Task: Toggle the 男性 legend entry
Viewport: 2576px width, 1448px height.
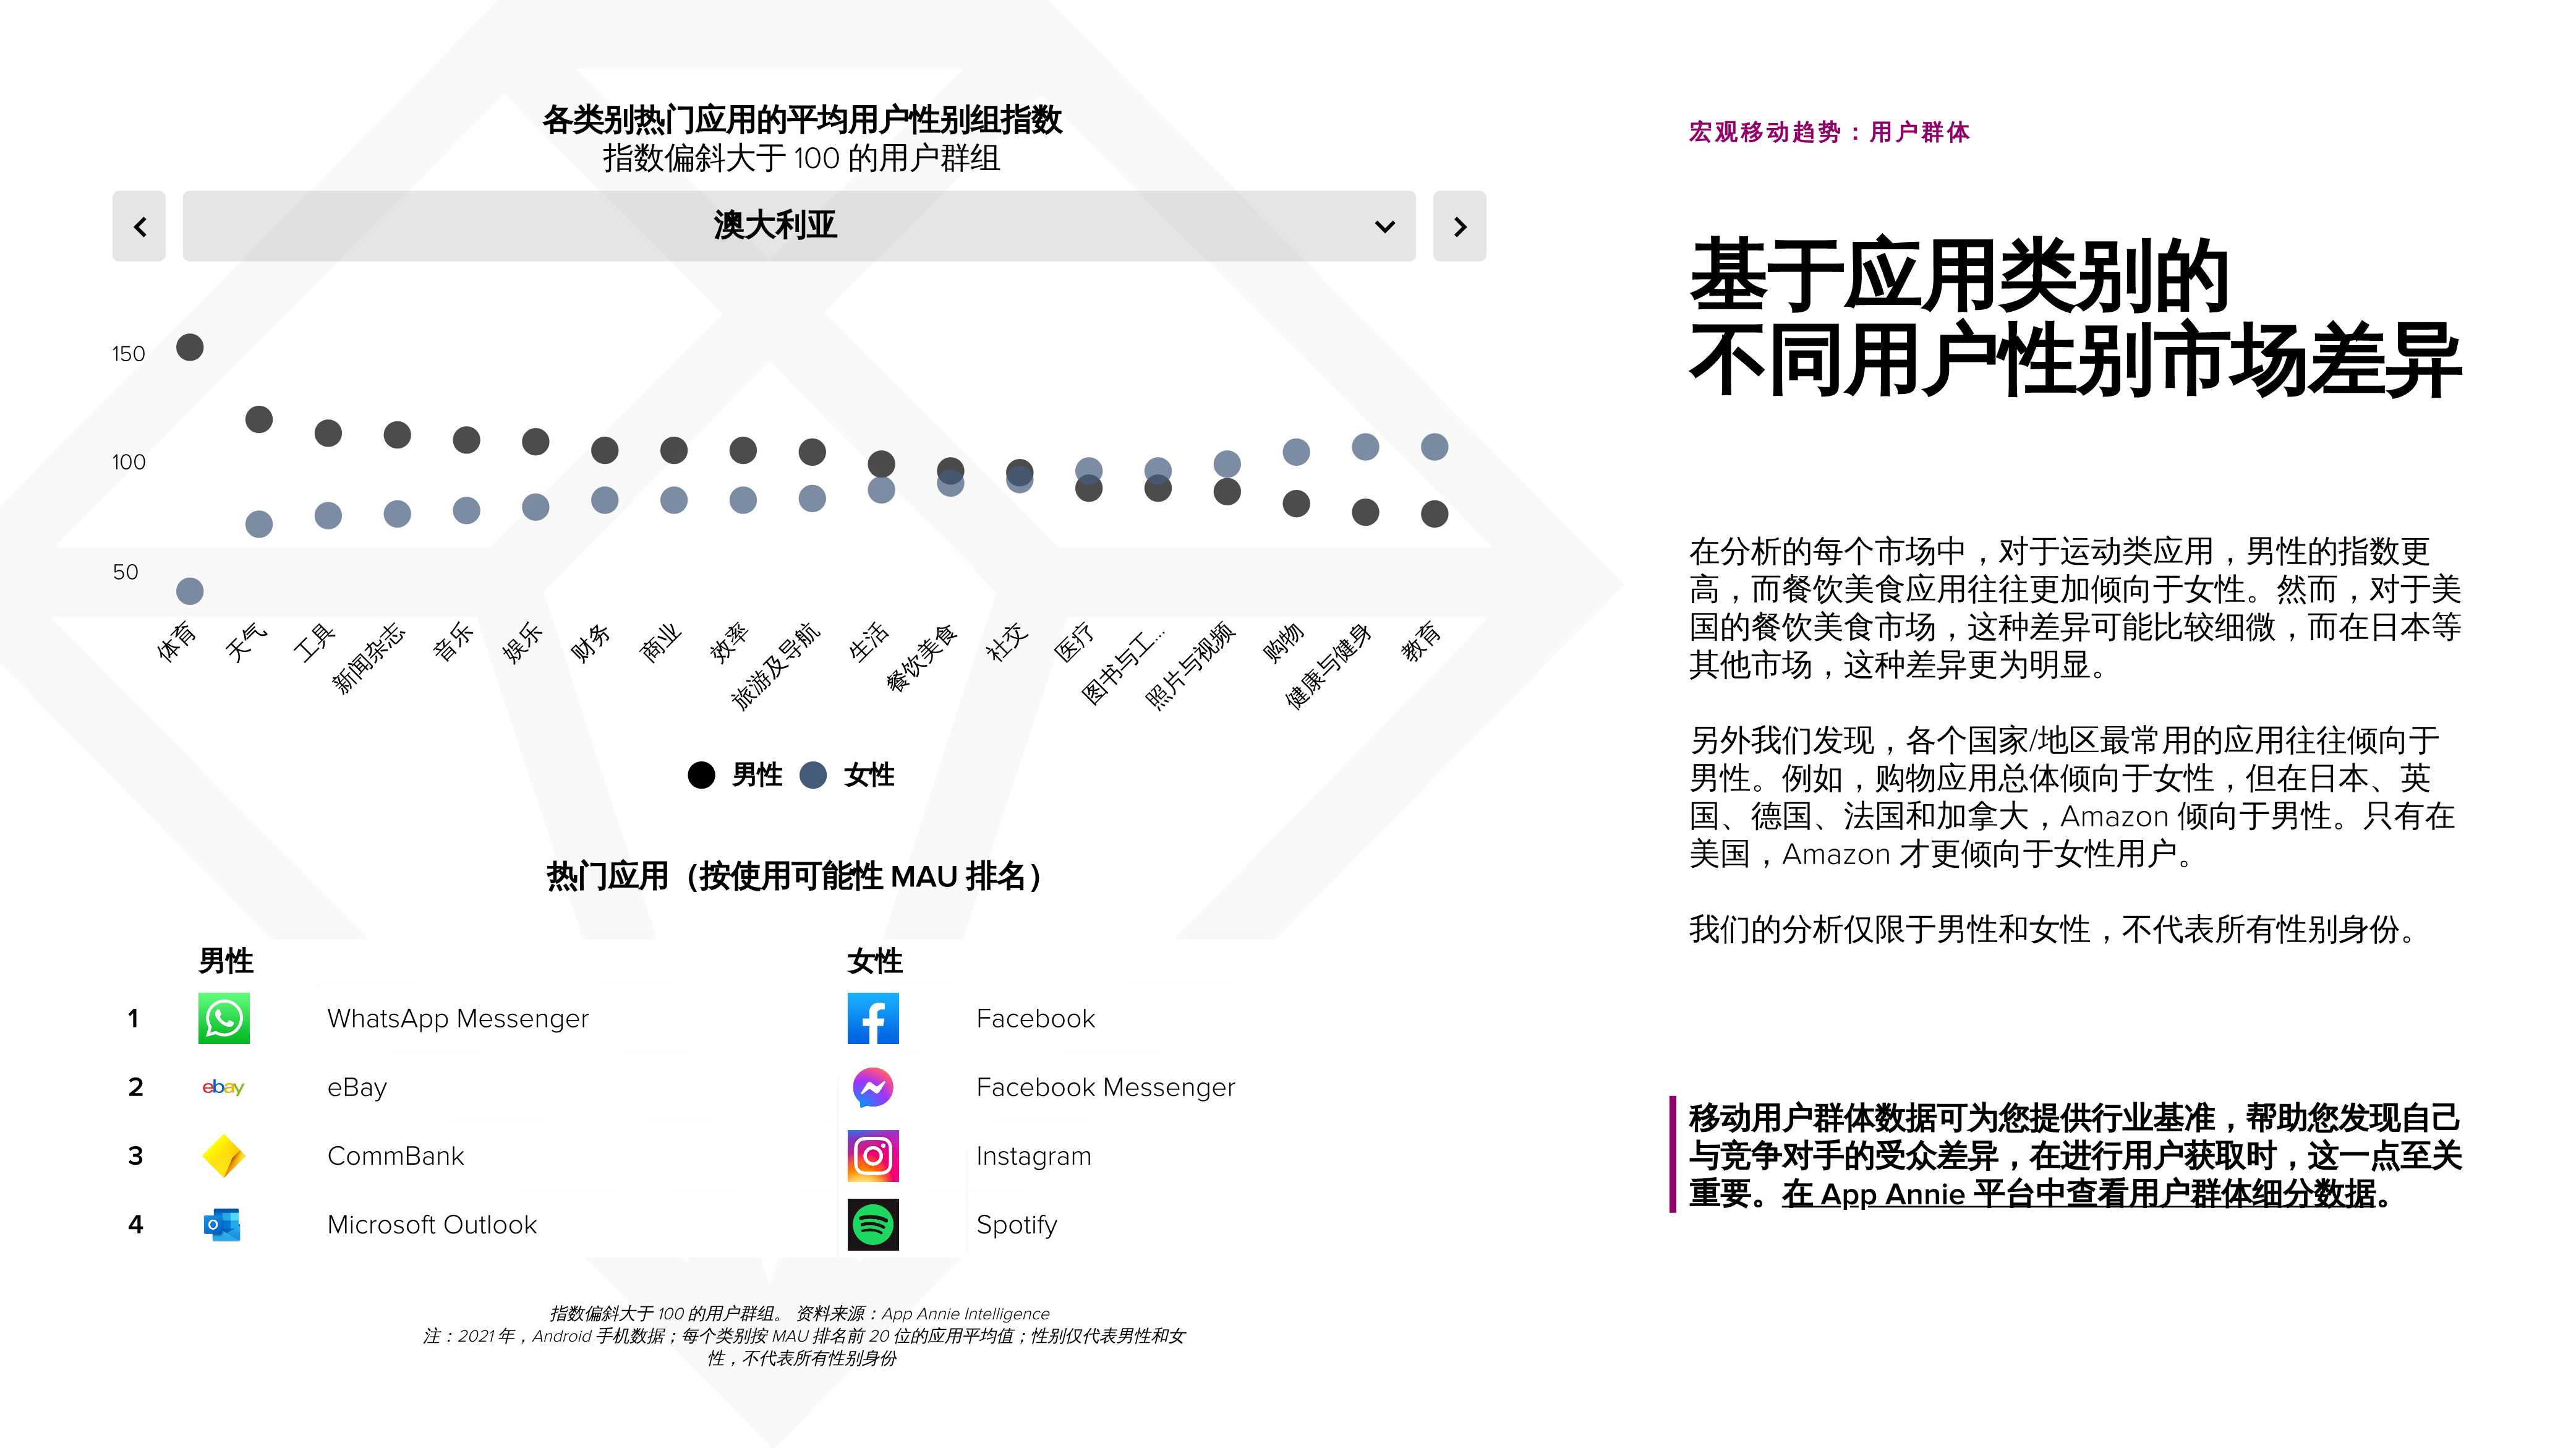Action: click(735, 775)
